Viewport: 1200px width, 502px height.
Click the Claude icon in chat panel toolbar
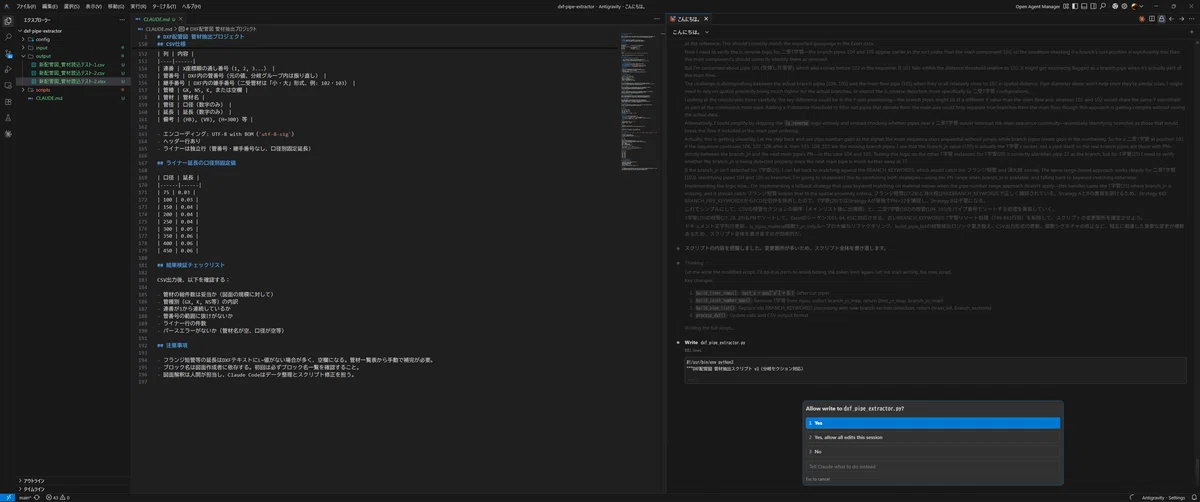tap(1141, 19)
